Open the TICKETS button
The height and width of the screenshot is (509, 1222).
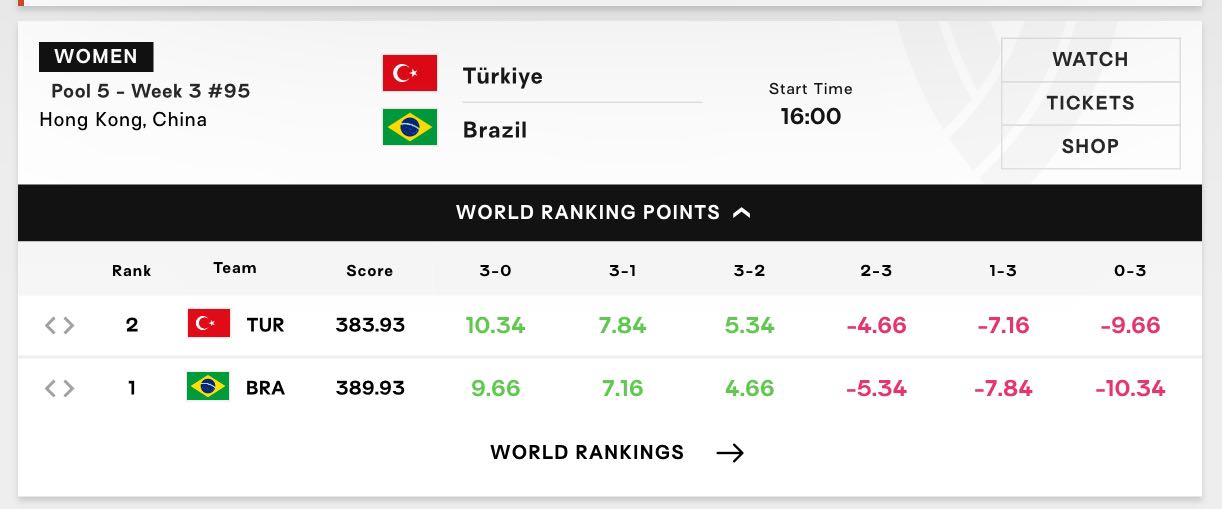pos(1090,103)
